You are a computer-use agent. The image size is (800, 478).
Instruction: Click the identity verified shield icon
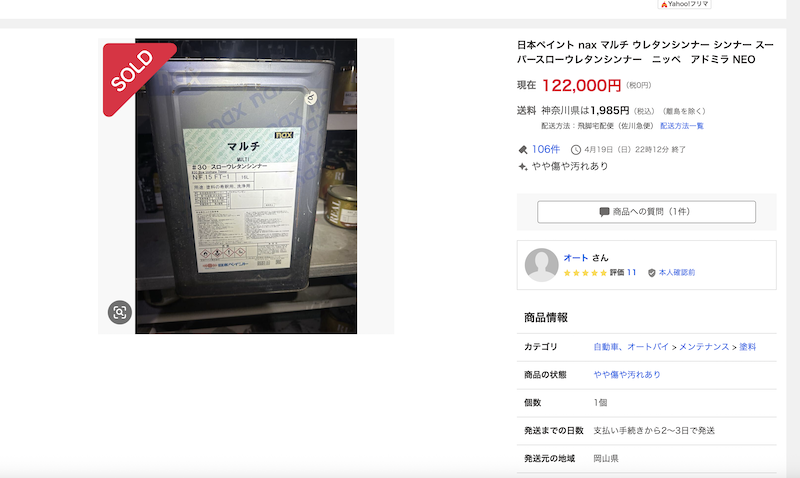point(652,273)
